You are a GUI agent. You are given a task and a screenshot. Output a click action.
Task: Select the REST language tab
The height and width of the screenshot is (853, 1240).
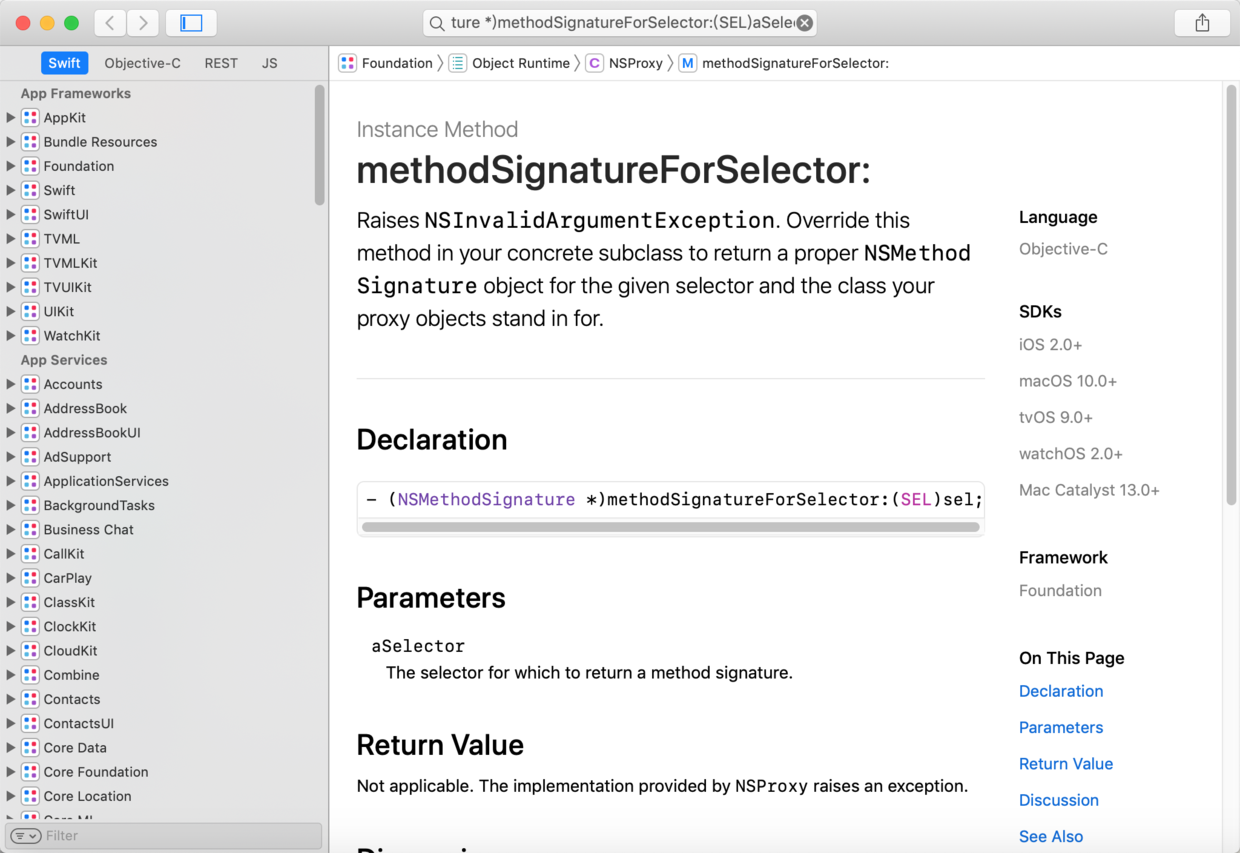pos(221,63)
